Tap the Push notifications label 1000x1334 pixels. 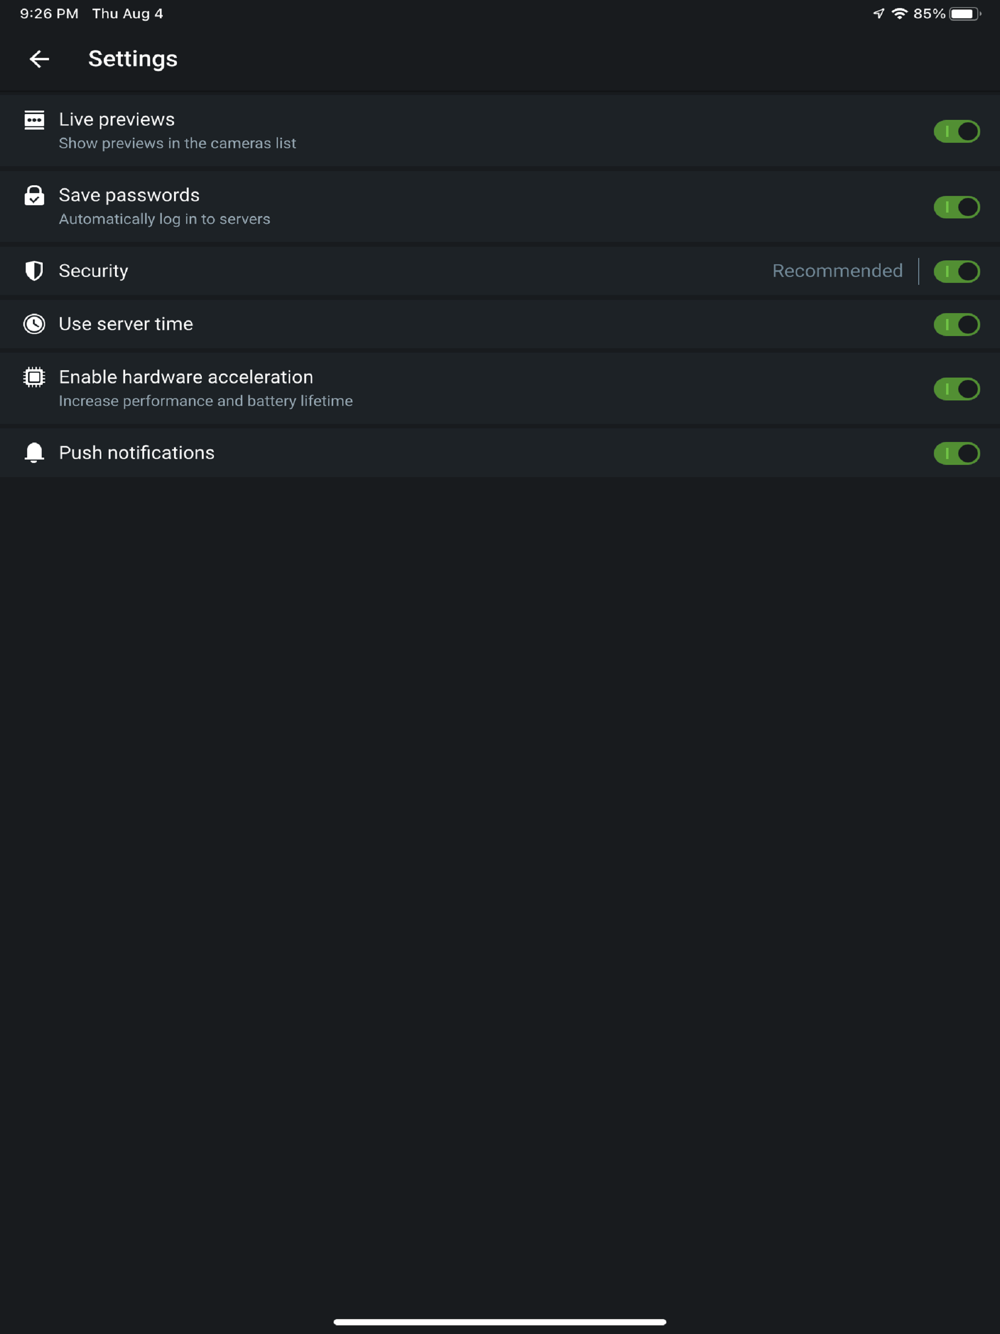point(136,453)
